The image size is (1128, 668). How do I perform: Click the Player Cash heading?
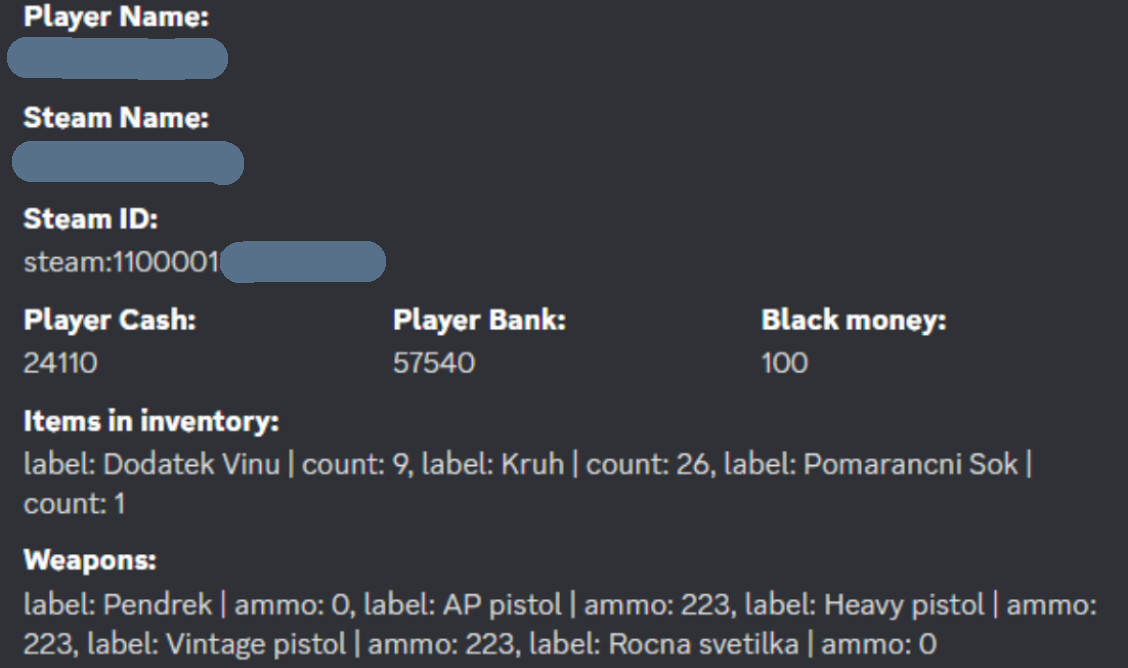(109, 320)
